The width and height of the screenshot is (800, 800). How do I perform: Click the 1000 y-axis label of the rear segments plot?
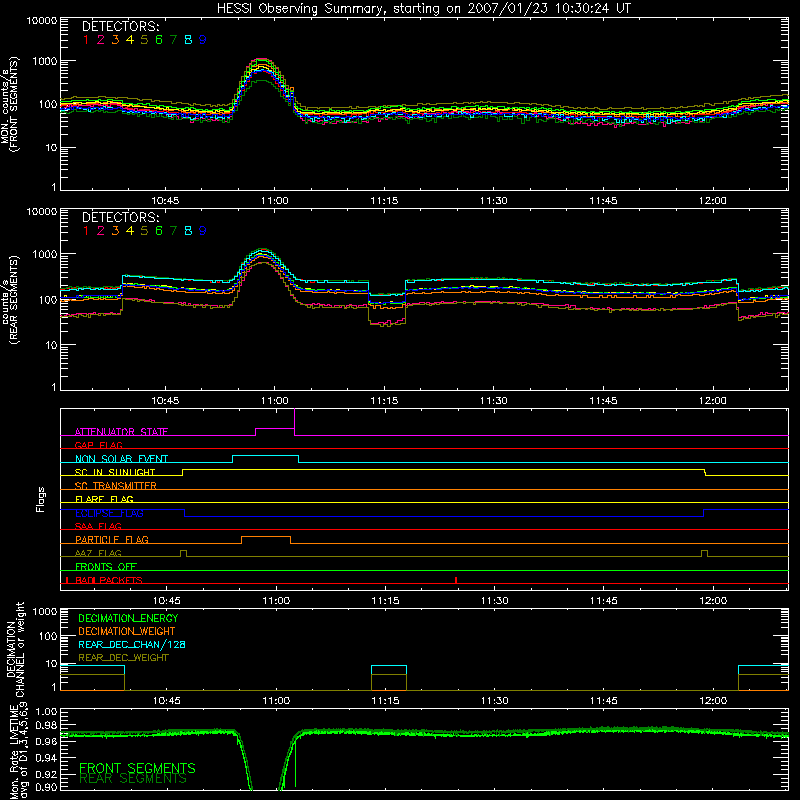coord(44,254)
